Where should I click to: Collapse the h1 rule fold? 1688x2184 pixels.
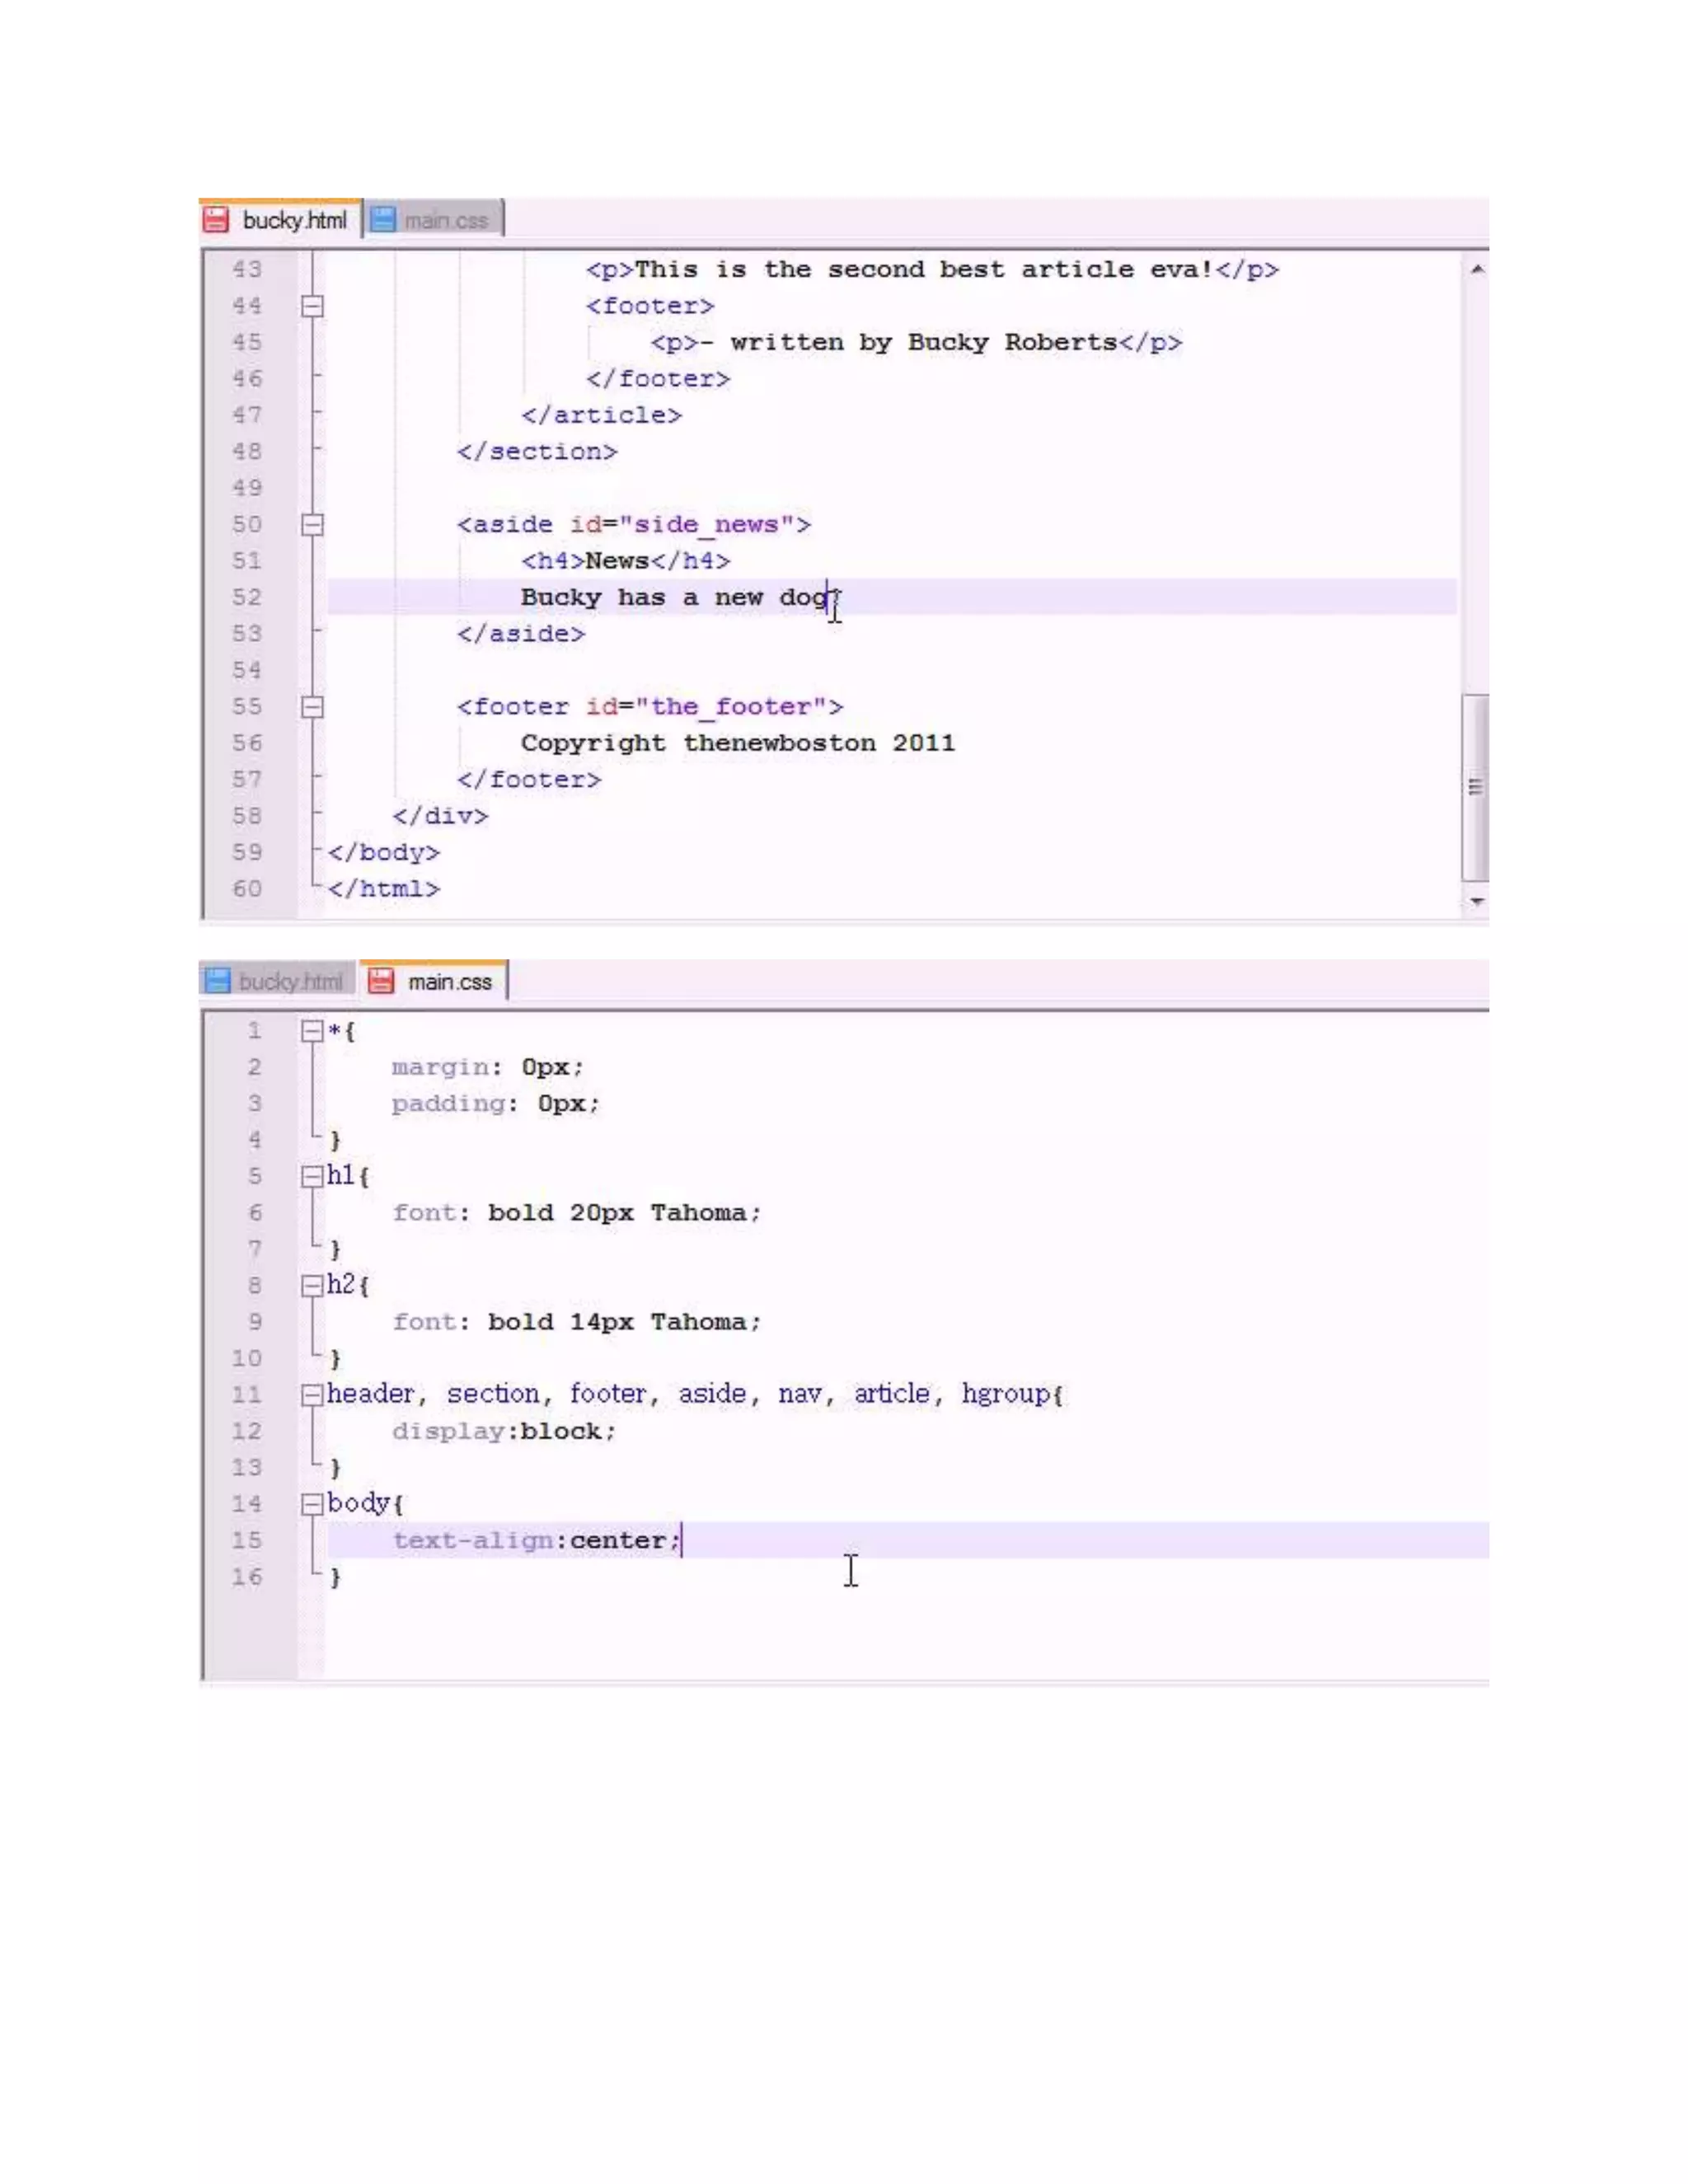pyautogui.click(x=312, y=1177)
